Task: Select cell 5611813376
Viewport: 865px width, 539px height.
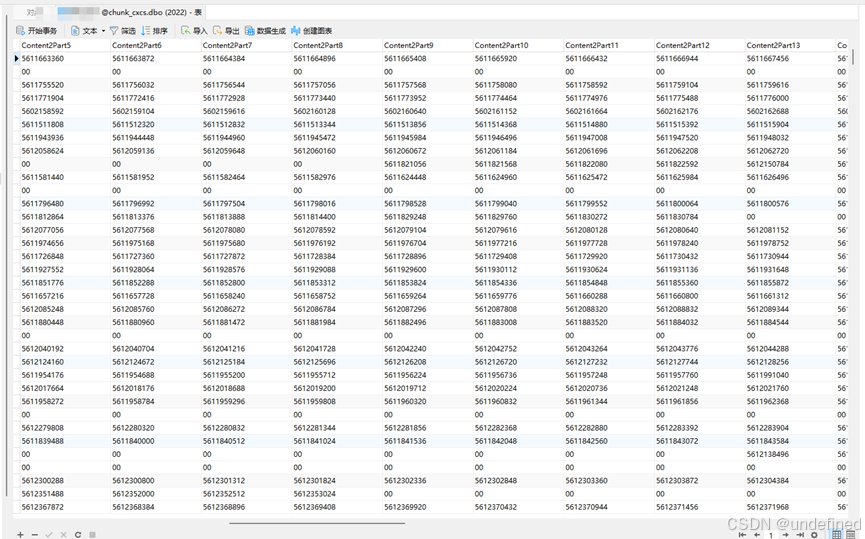Action: [x=156, y=217]
